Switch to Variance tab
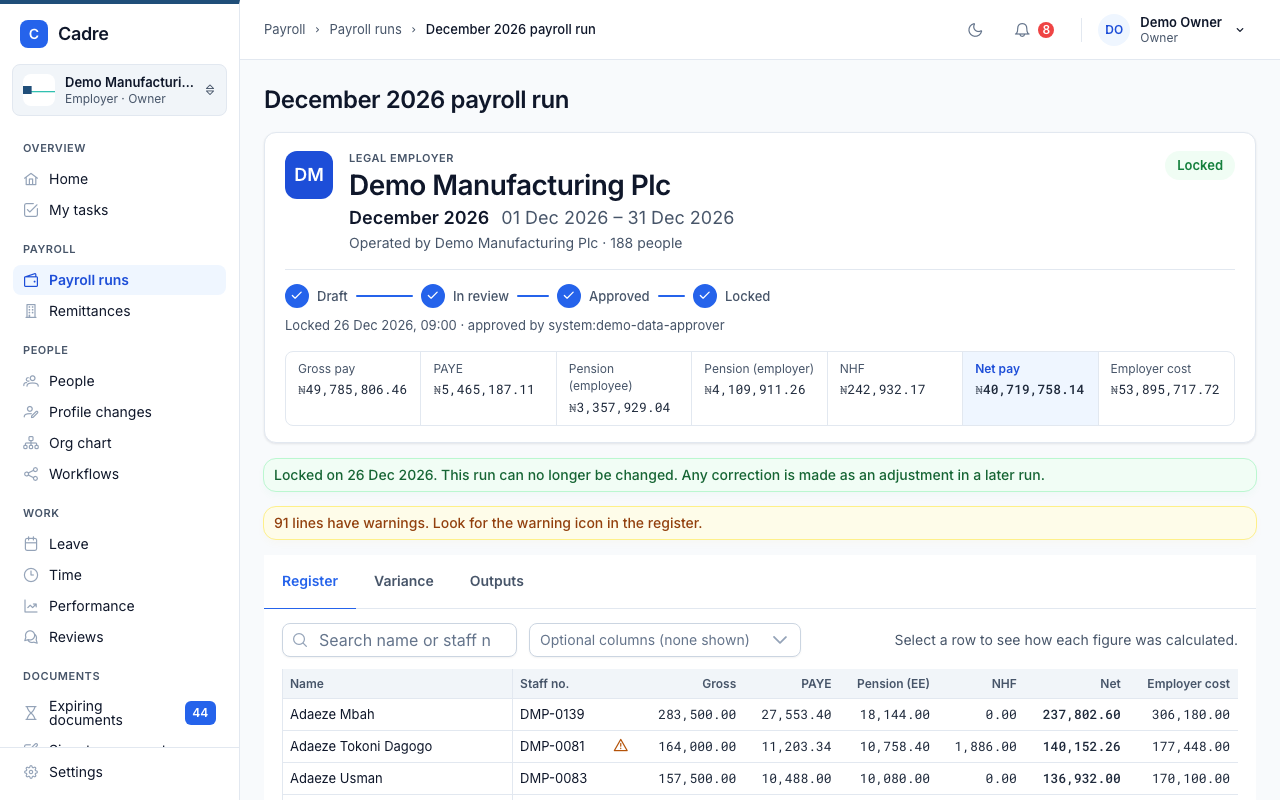The width and height of the screenshot is (1280, 800). point(404,581)
